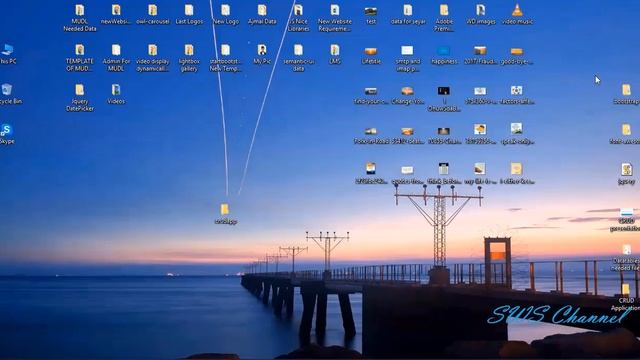Click the Ajmal Data folder
640x360 pixels.
pos(262,15)
